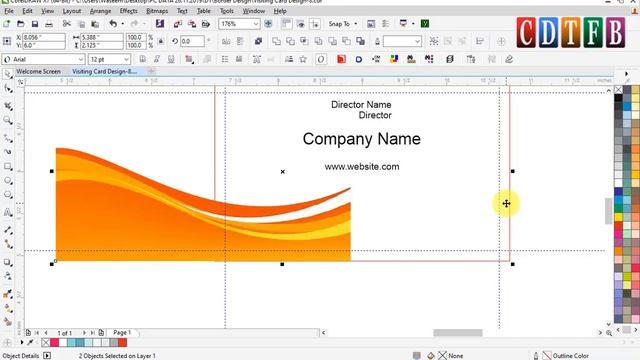Viewport: 640px width, 360px height.
Task: Click the Export icon
Action: click(x=192, y=24)
